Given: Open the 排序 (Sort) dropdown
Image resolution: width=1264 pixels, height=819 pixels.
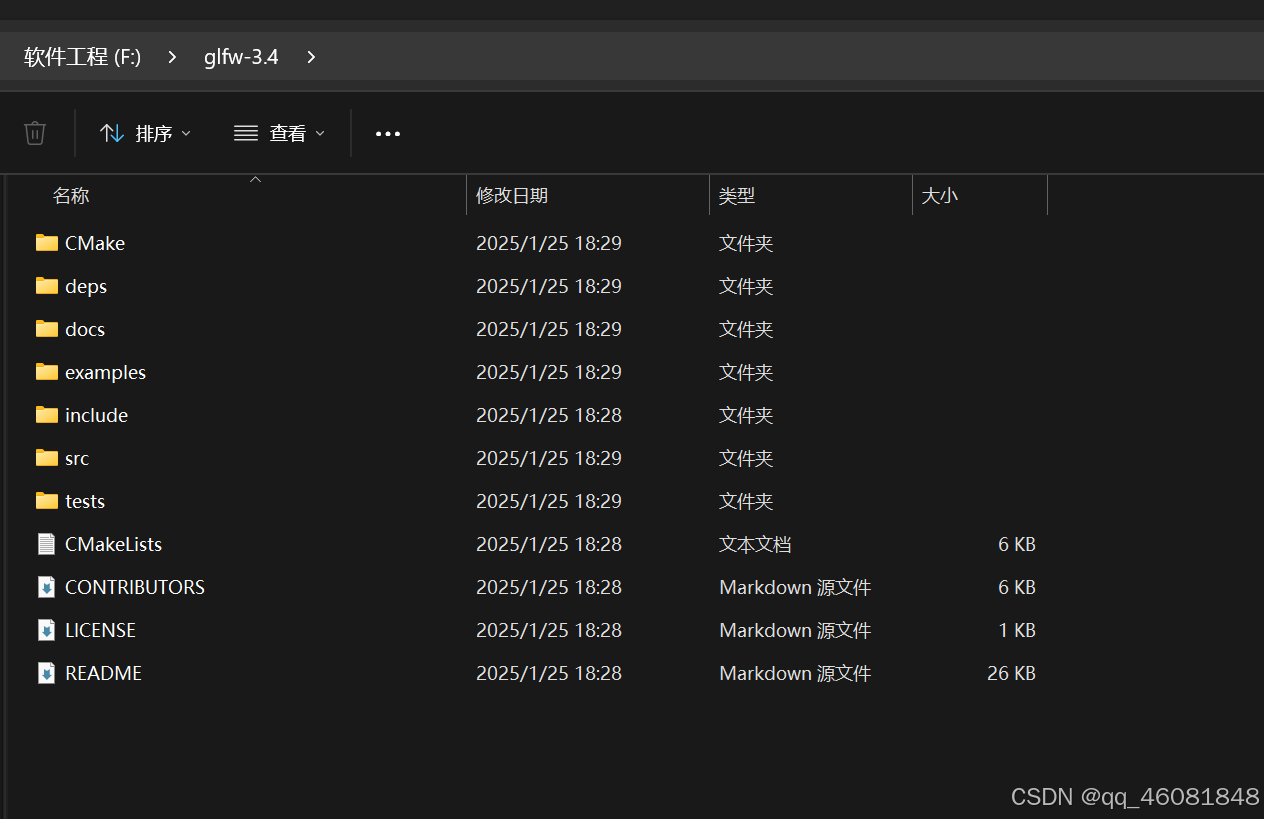Looking at the screenshot, I should tap(145, 132).
